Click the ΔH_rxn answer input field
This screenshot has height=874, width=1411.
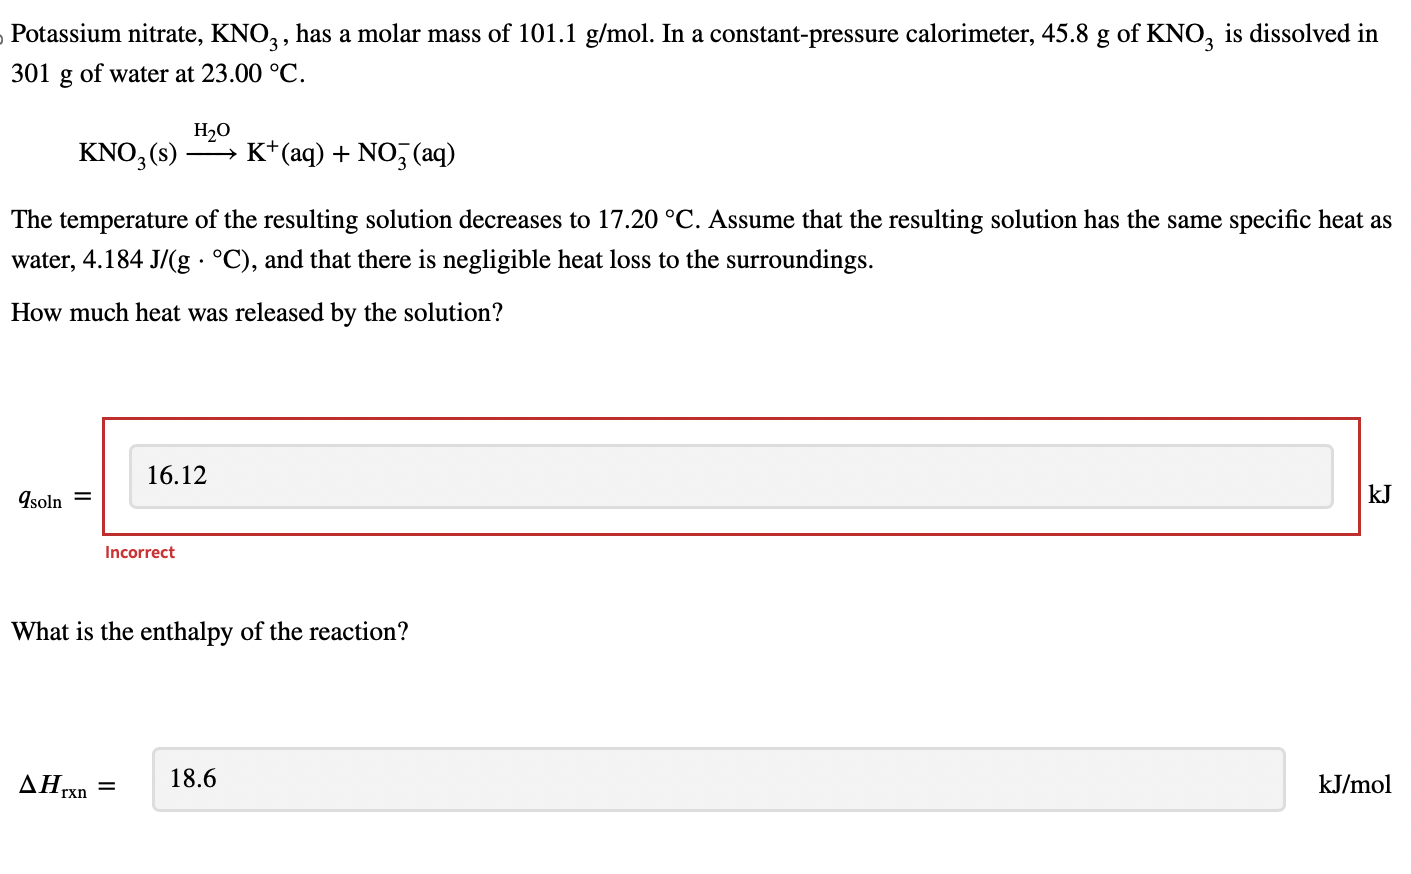(718, 780)
